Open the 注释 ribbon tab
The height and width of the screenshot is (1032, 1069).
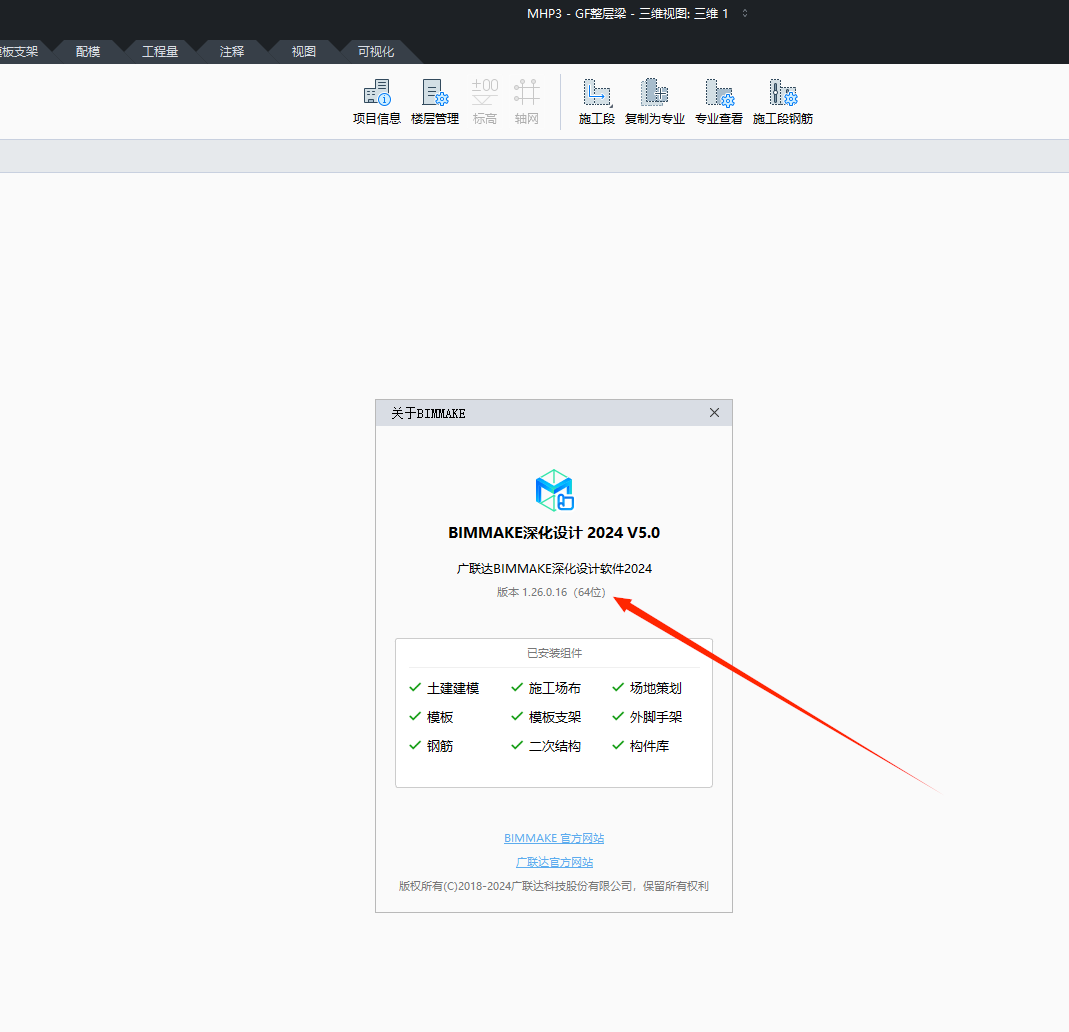[x=232, y=52]
